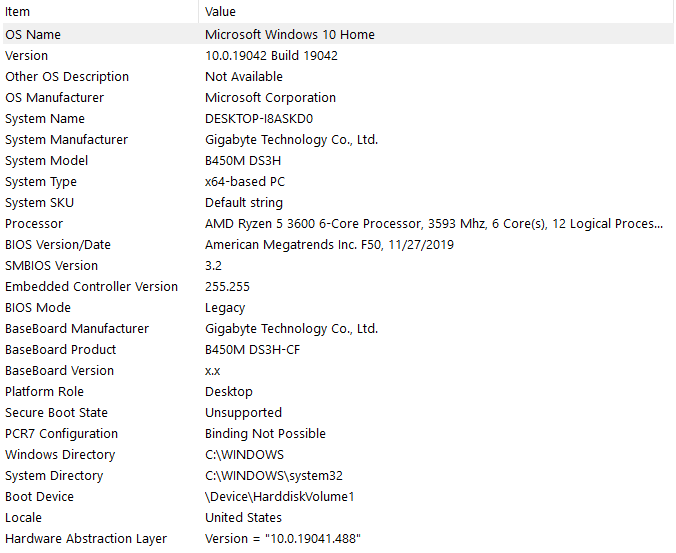Select the value Microsoft Windows 10 Home
Image resolution: width=676 pixels, height=553 pixels.
tap(290, 34)
